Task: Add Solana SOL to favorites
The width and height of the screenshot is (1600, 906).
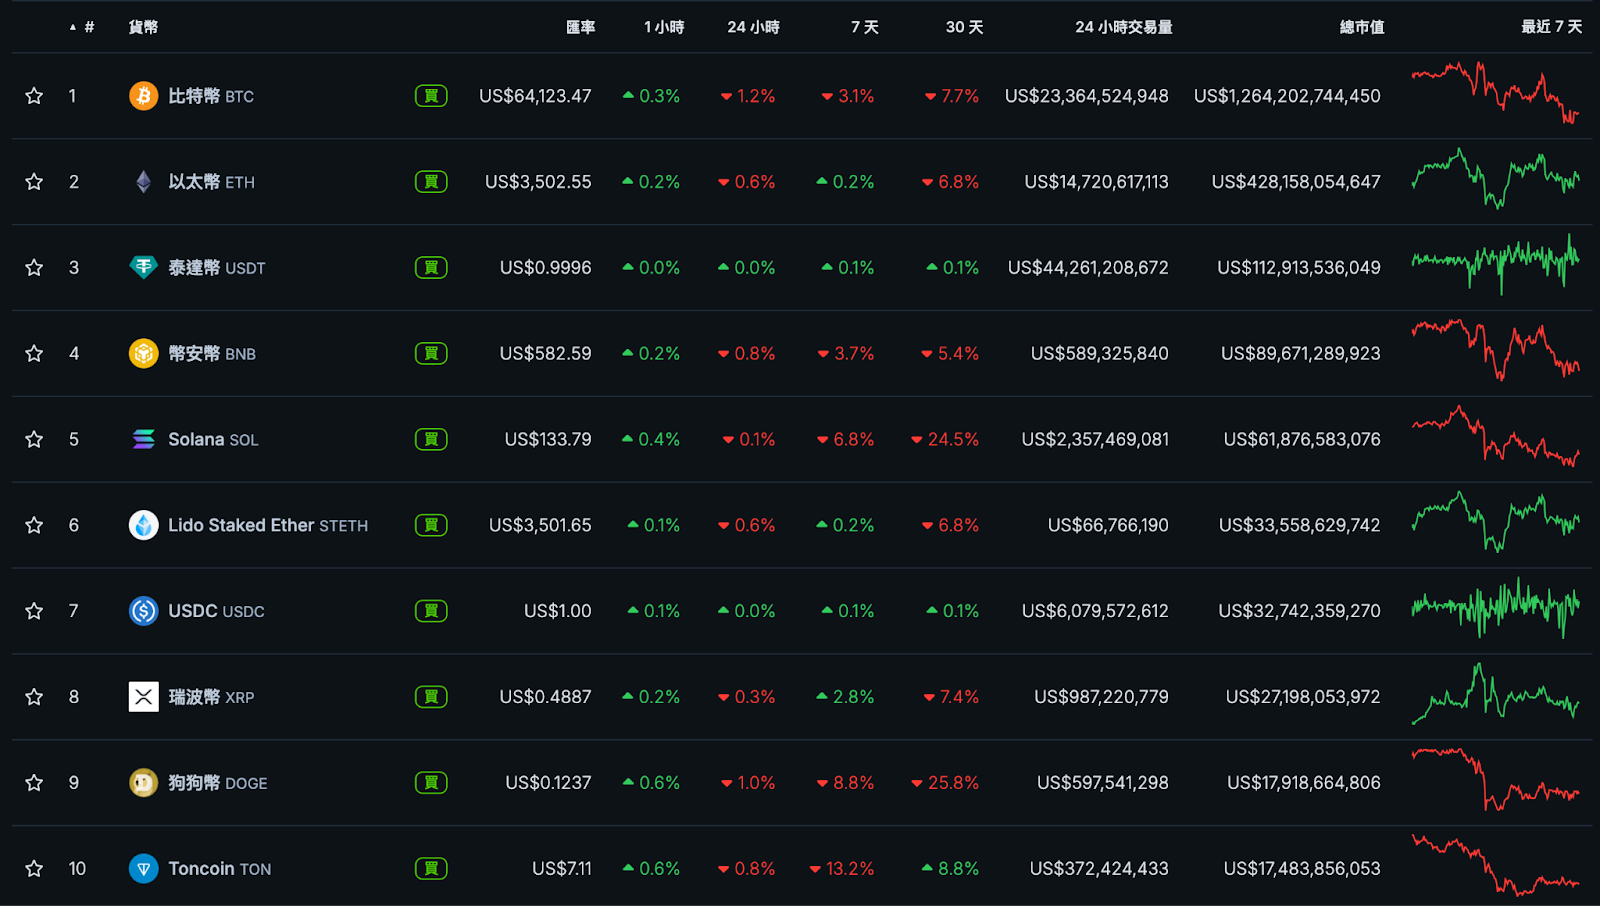Action: click(x=34, y=439)
